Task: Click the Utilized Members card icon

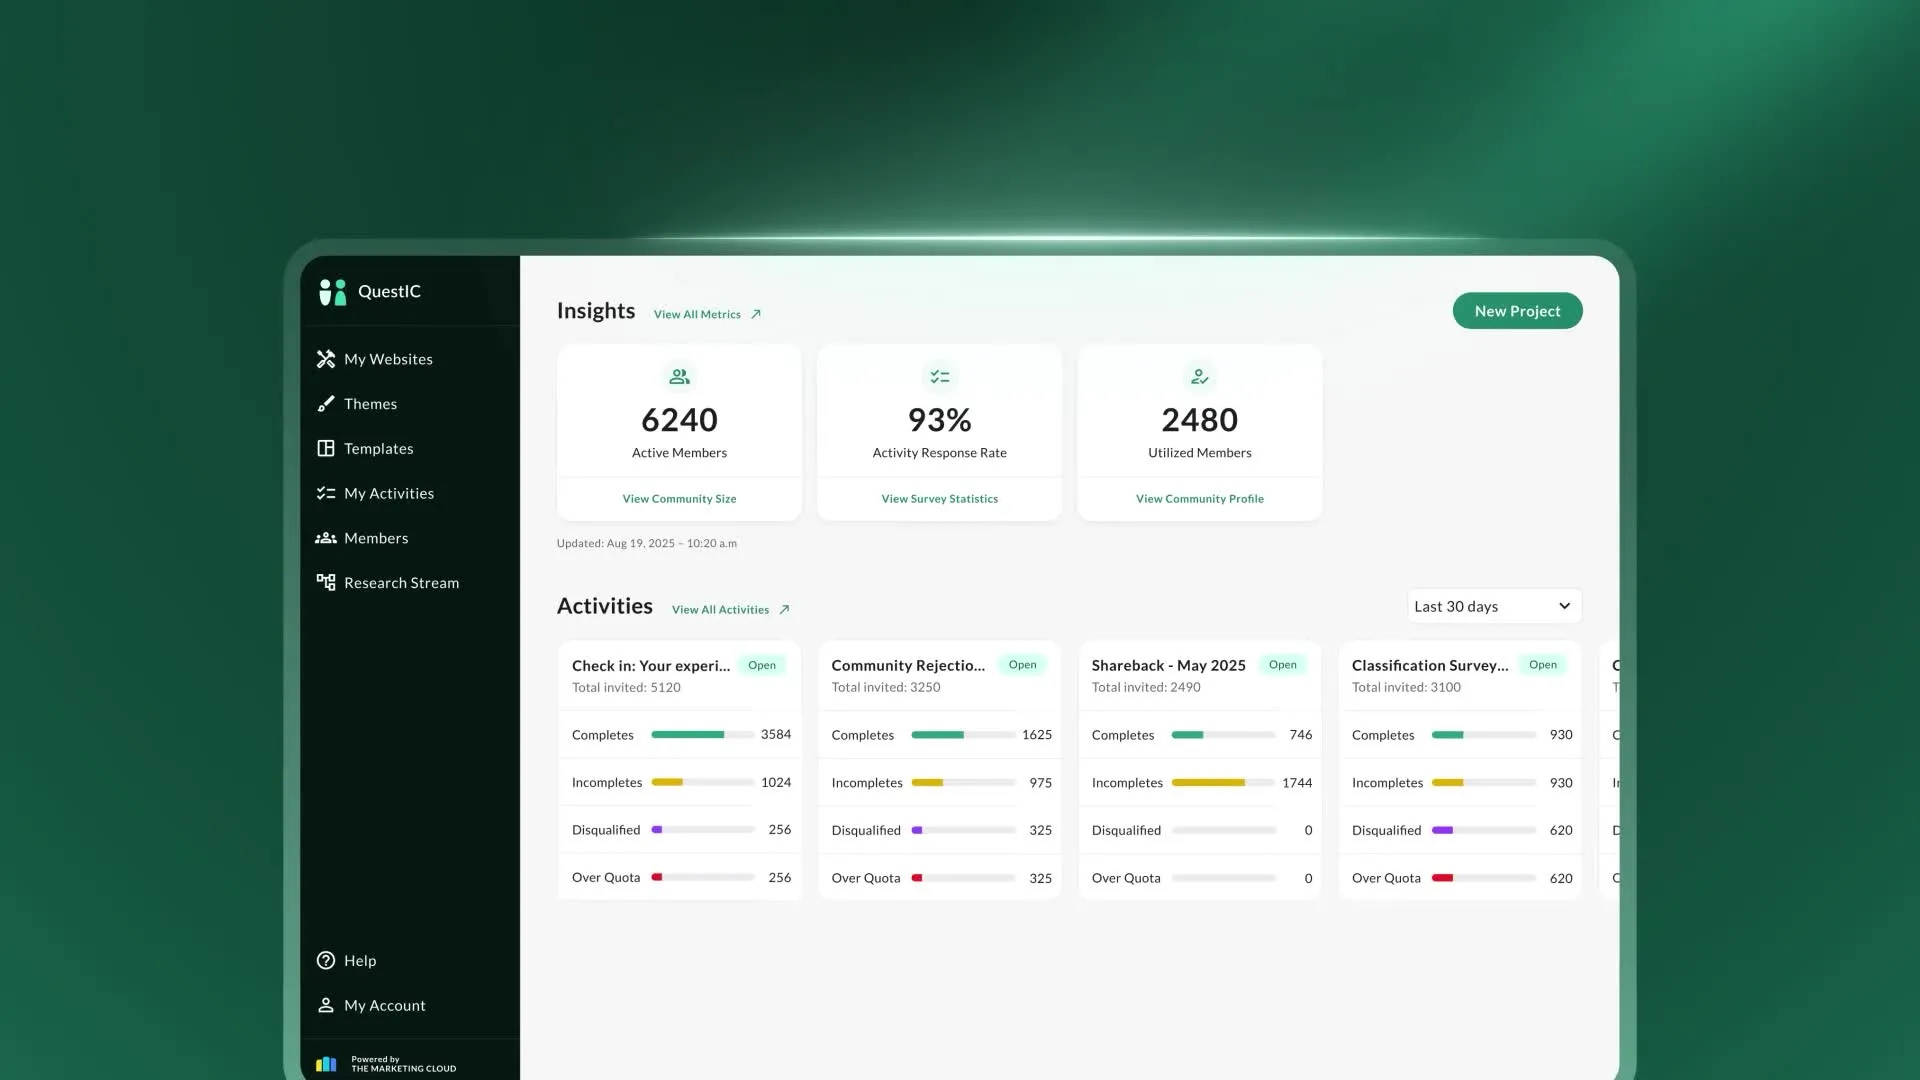Action: 1199,377
